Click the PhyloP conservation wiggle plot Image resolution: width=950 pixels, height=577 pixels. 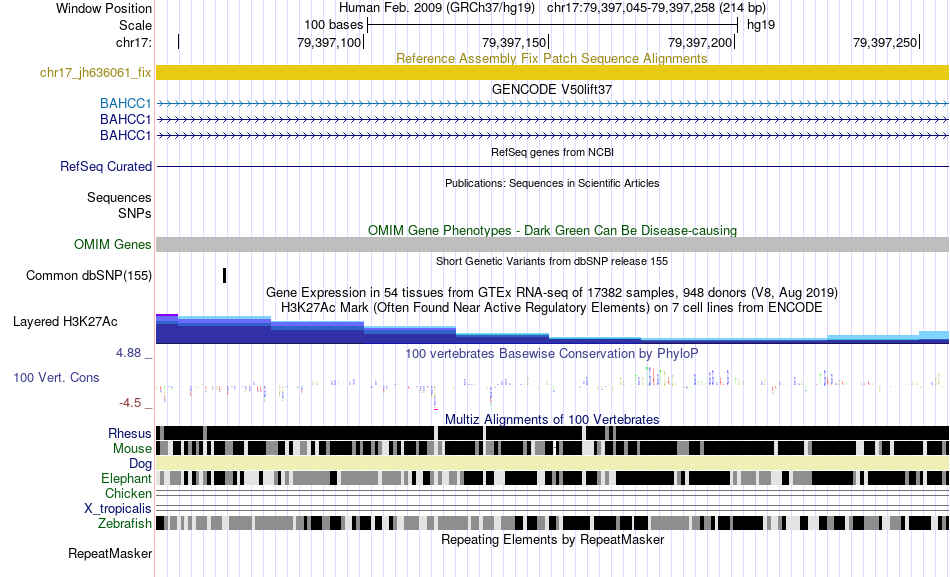click(x=552, y=386)
